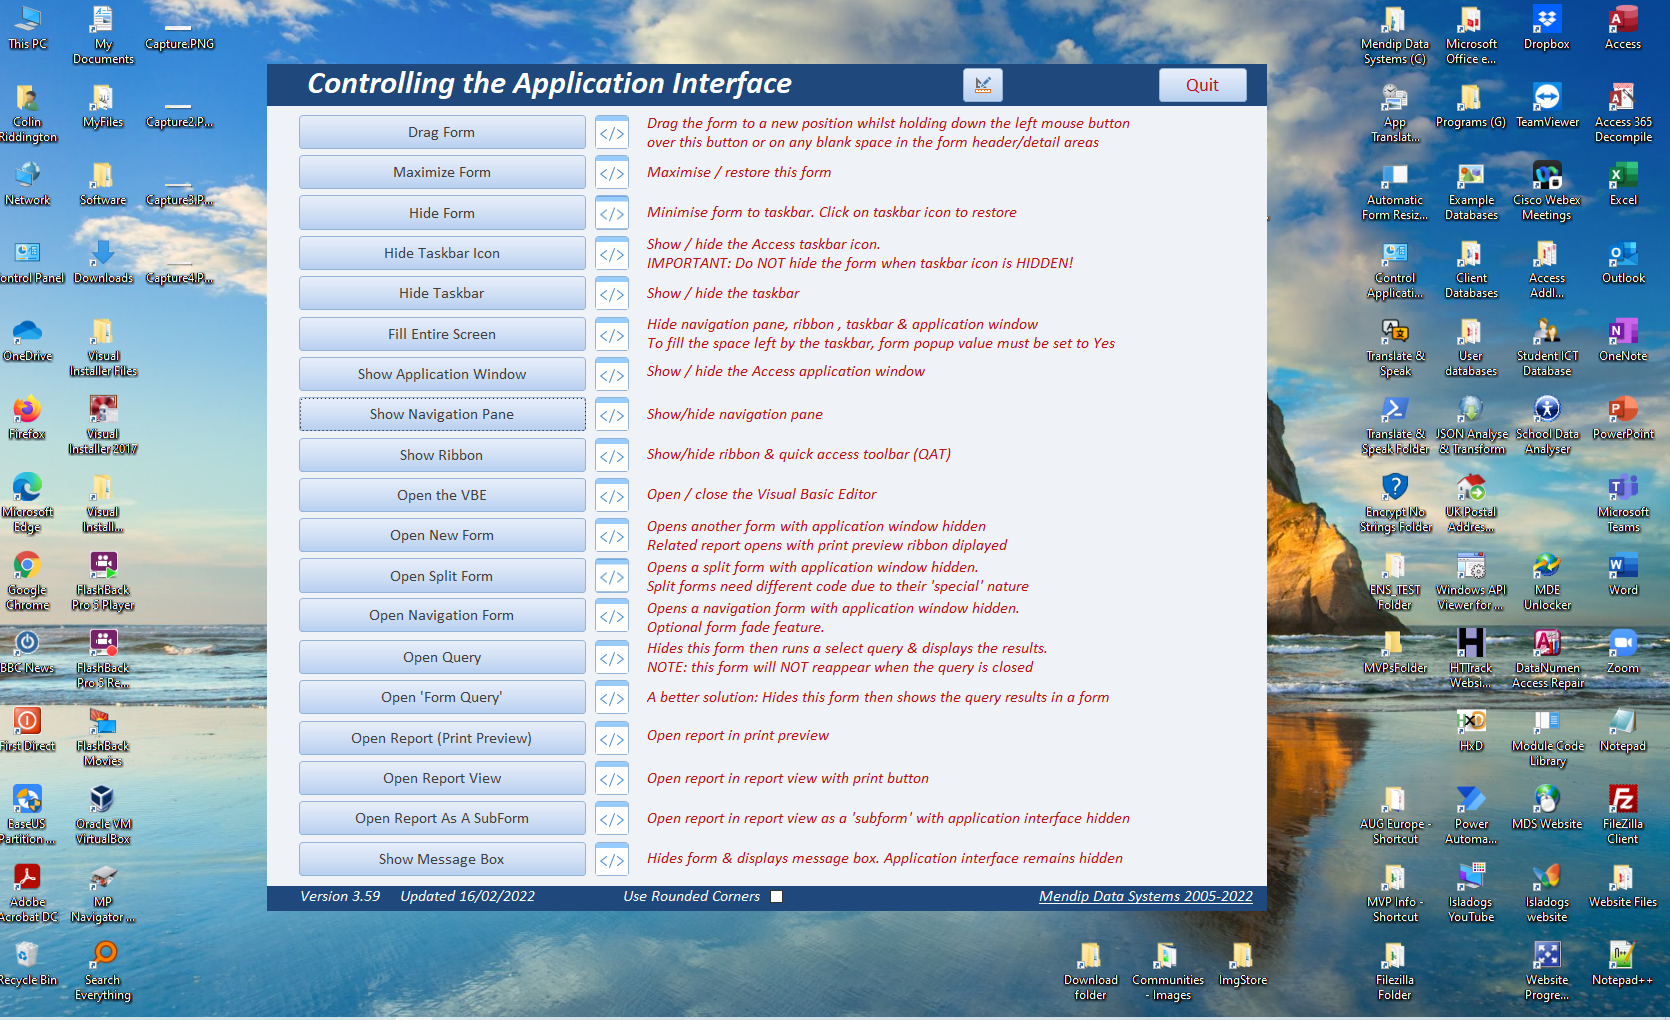
Task: Click code icon for Open the VBE
Action: 611,496
